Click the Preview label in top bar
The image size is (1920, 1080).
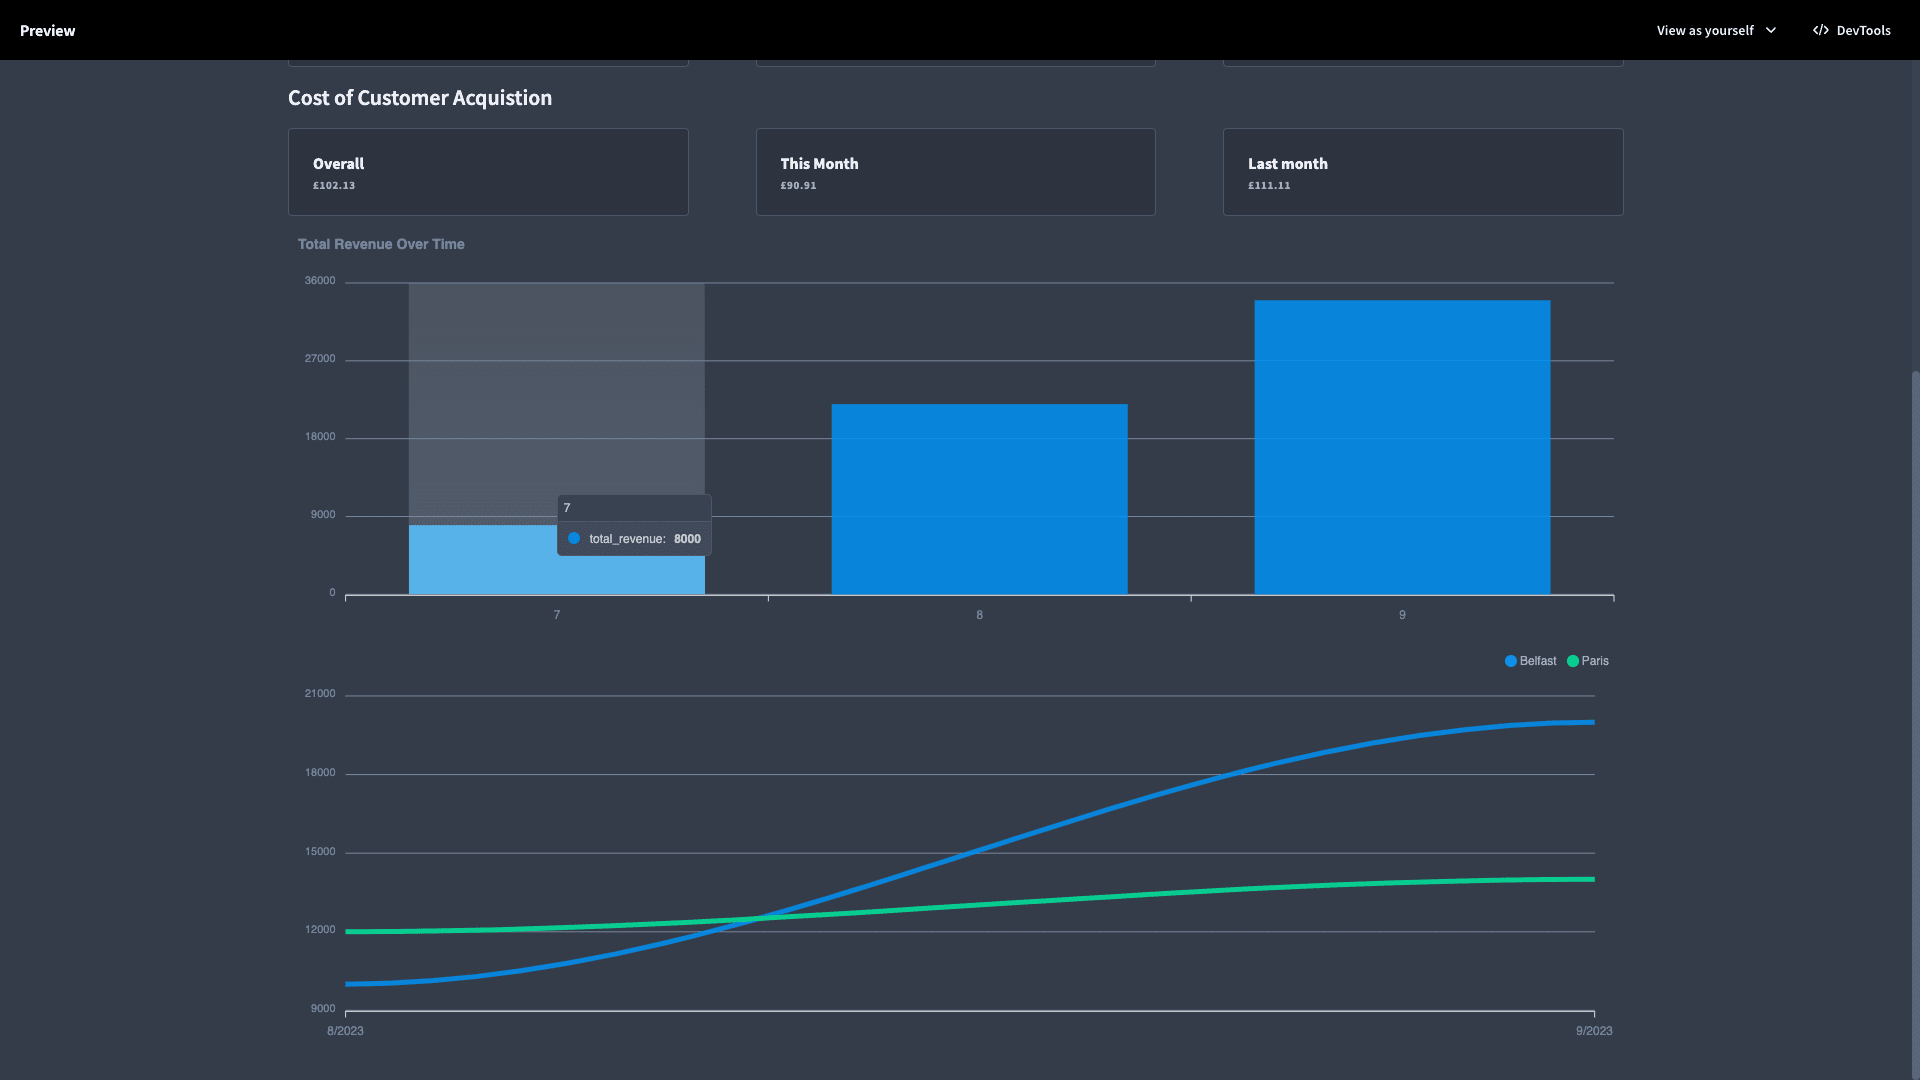pos(47,31)
